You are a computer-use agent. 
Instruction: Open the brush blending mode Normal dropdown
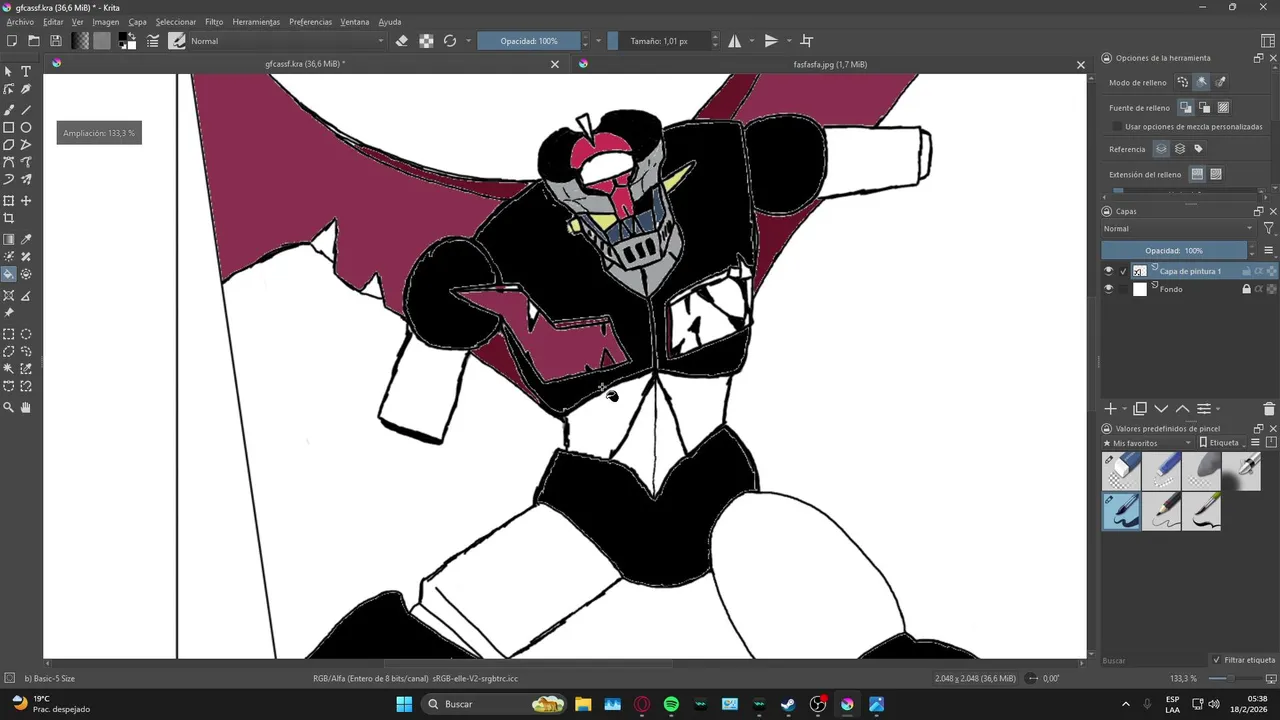tap(287, 41)
